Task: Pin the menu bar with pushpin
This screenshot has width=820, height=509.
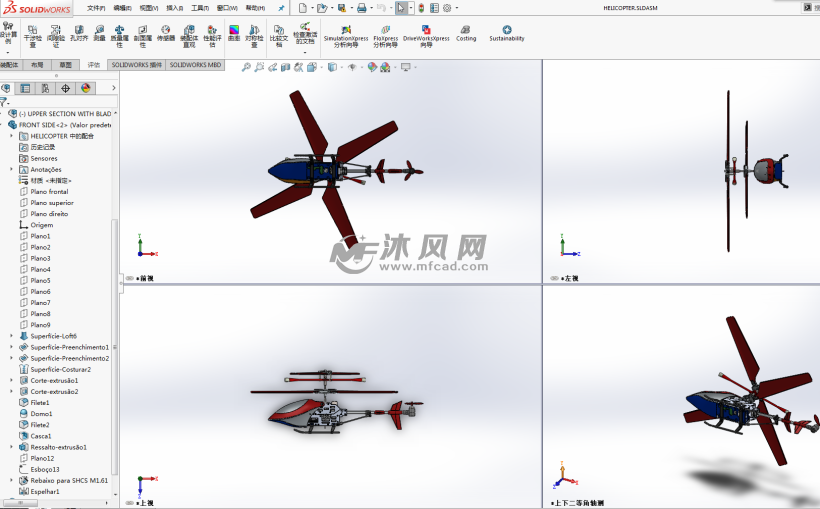Action: (281, 8)
